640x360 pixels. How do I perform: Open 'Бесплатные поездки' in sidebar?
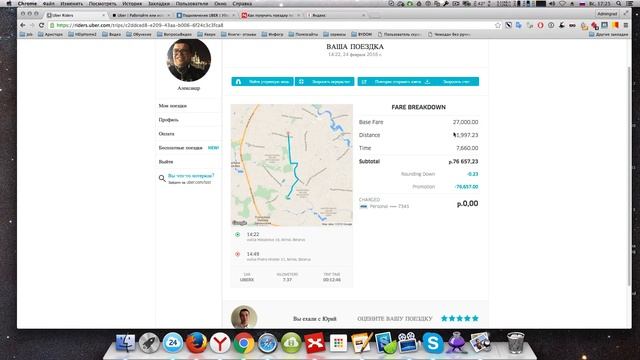180,148
